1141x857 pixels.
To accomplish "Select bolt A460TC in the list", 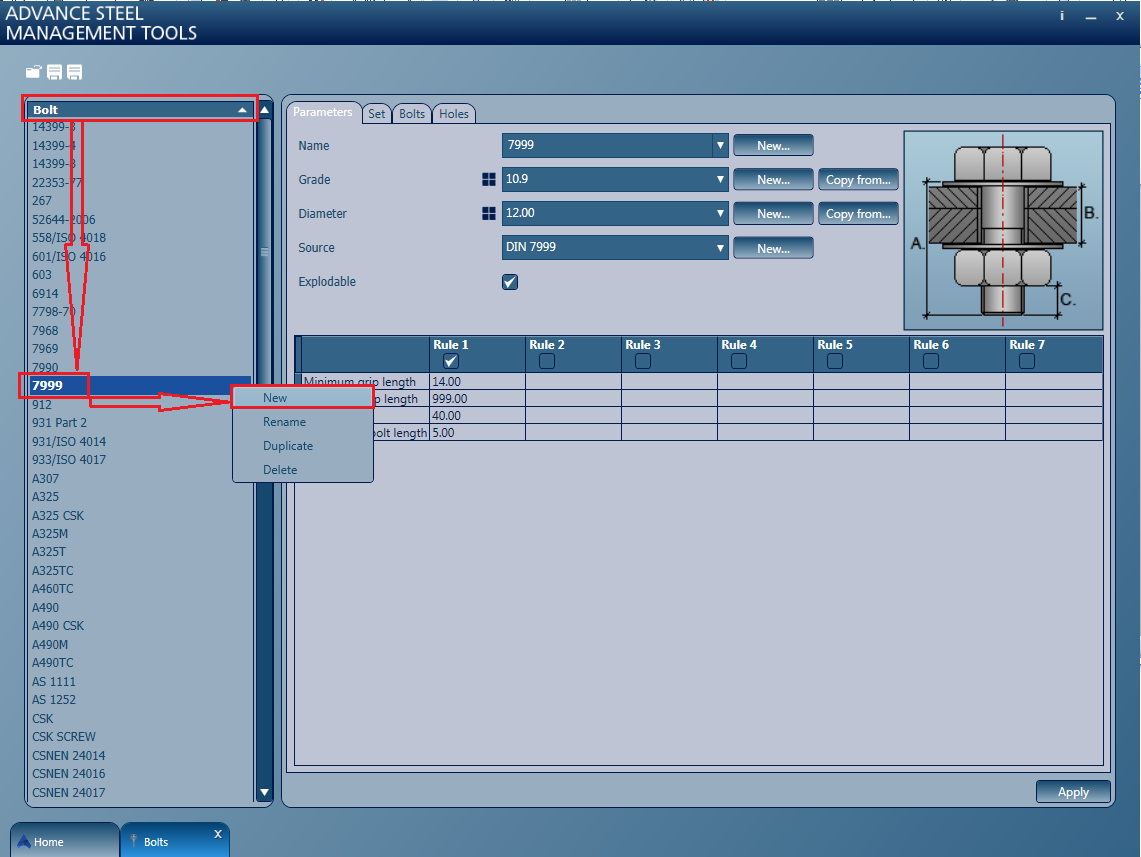I will tap(140, 589).
